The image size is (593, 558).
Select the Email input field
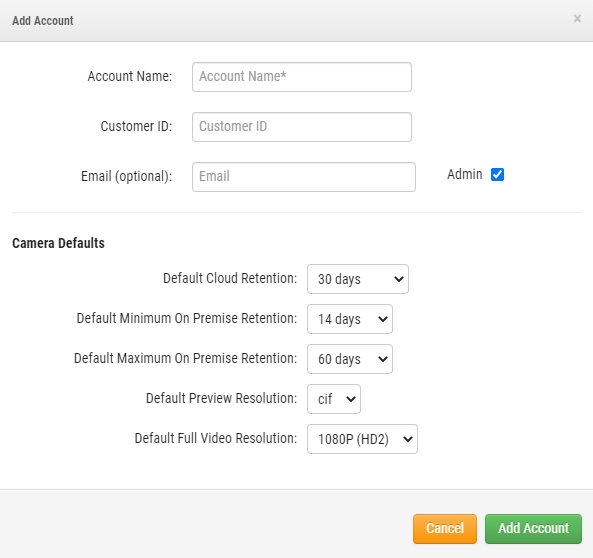click(x=304, y=177)
